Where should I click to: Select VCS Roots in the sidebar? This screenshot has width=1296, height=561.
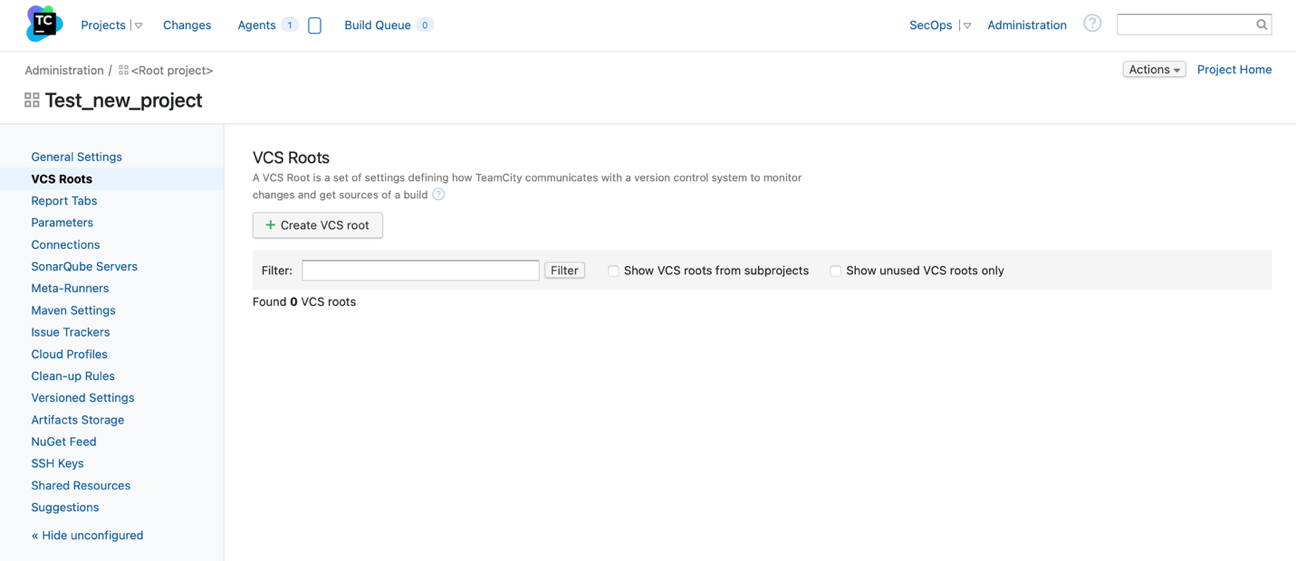61,179
